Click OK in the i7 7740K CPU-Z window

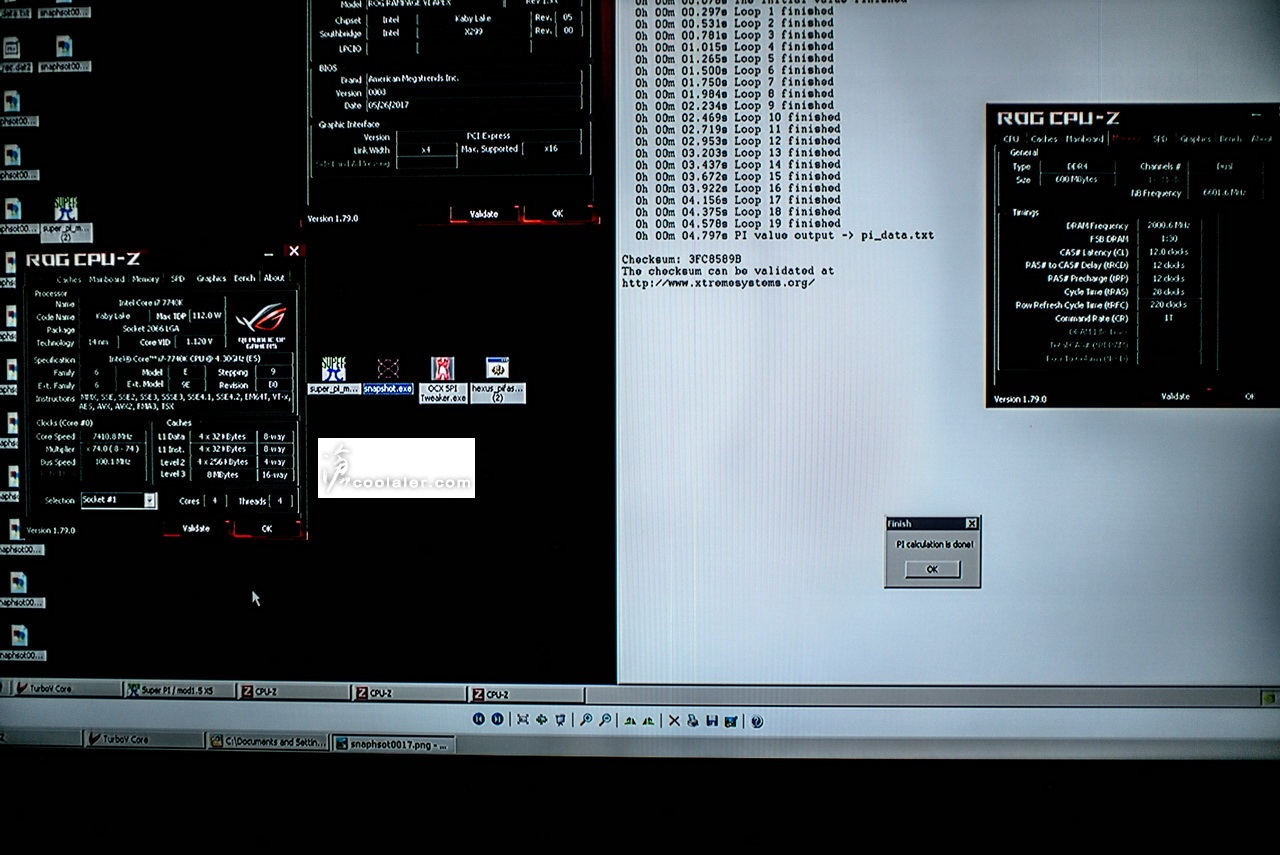(x=267, y=528)
